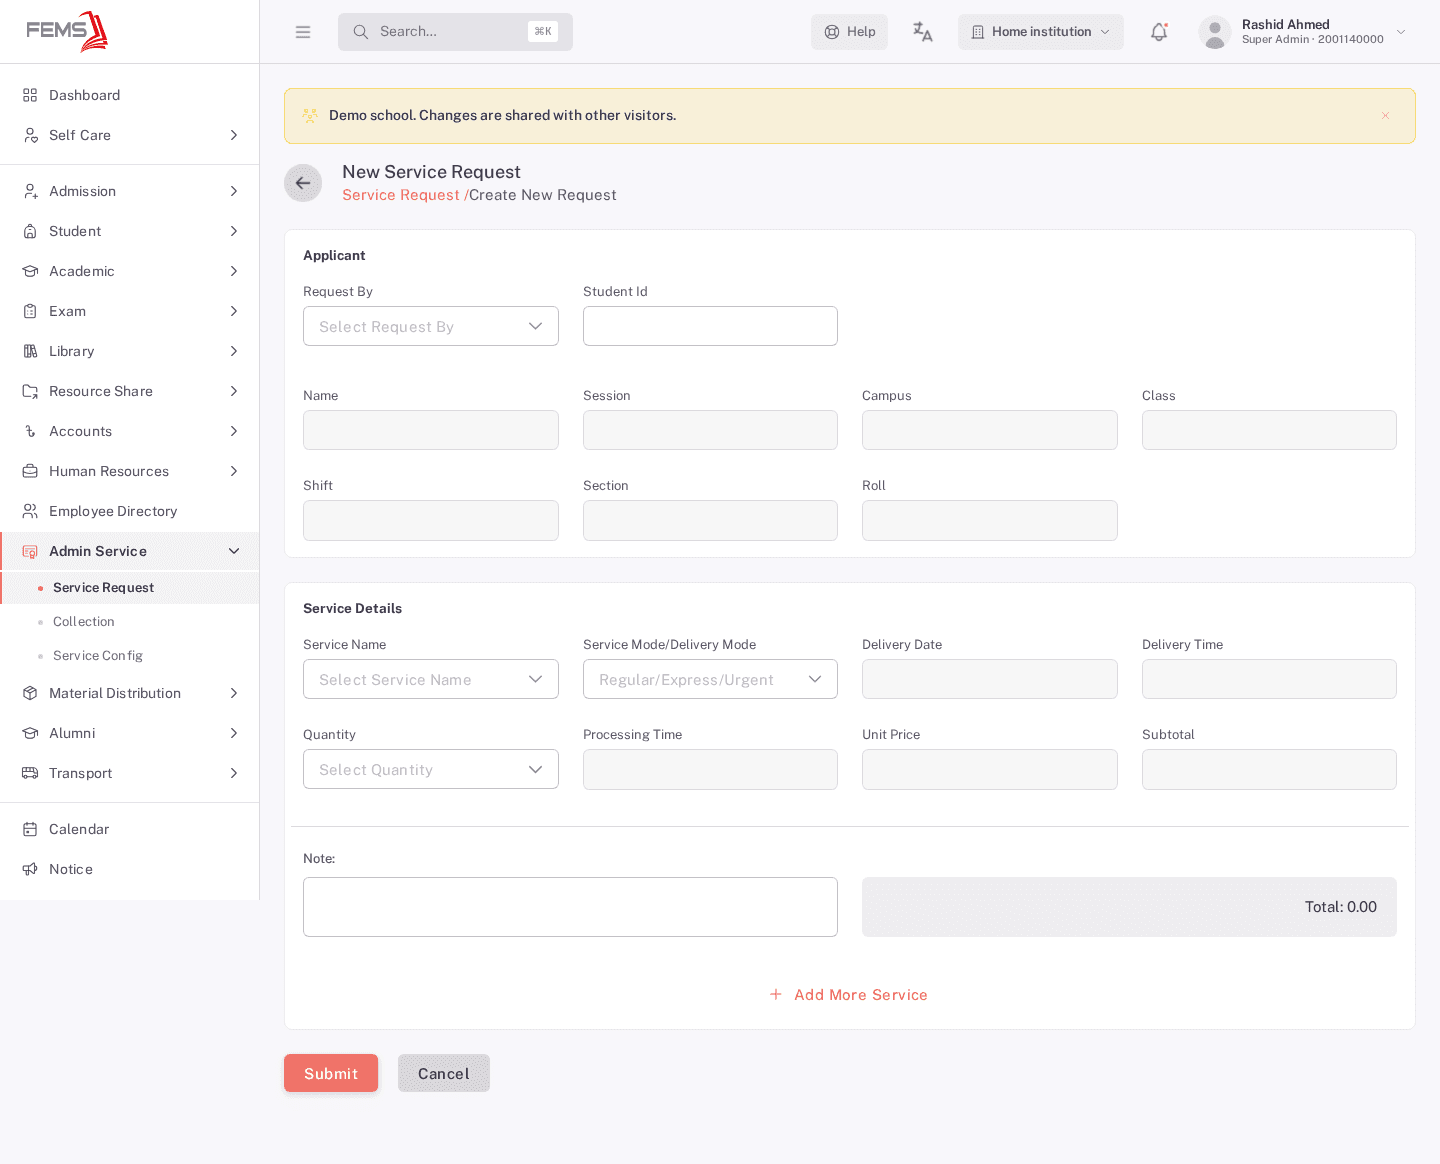Viewport: 1440px width, 1164px height.
Task: Click the Alumni icon
Action: pyautogui.click(x=30, y=733)
